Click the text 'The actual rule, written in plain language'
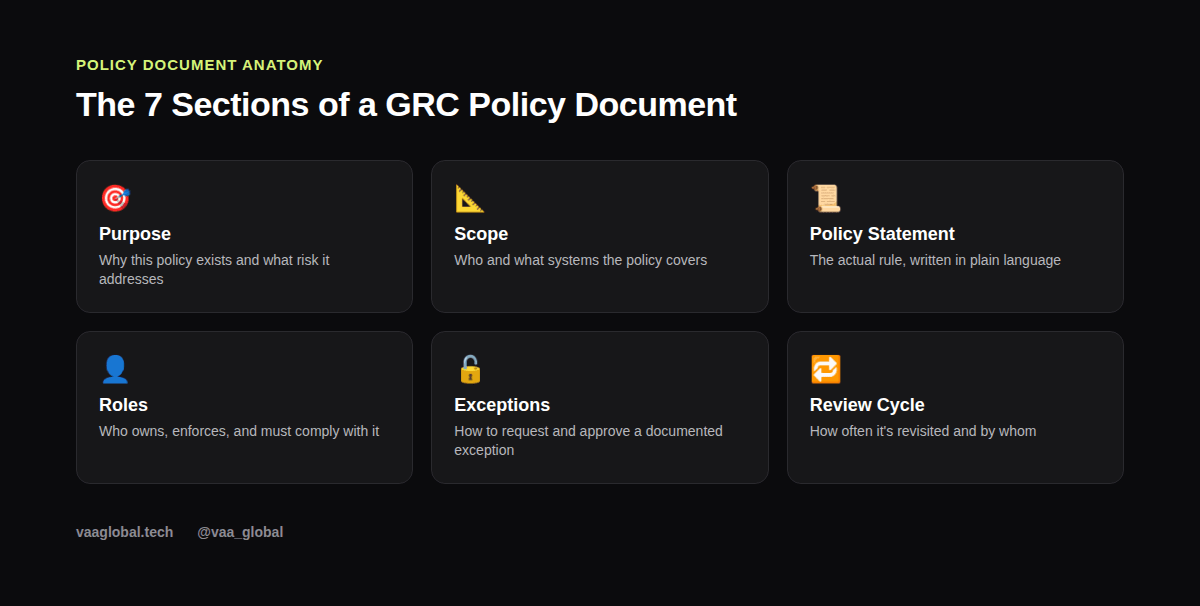 coord(935,260)
